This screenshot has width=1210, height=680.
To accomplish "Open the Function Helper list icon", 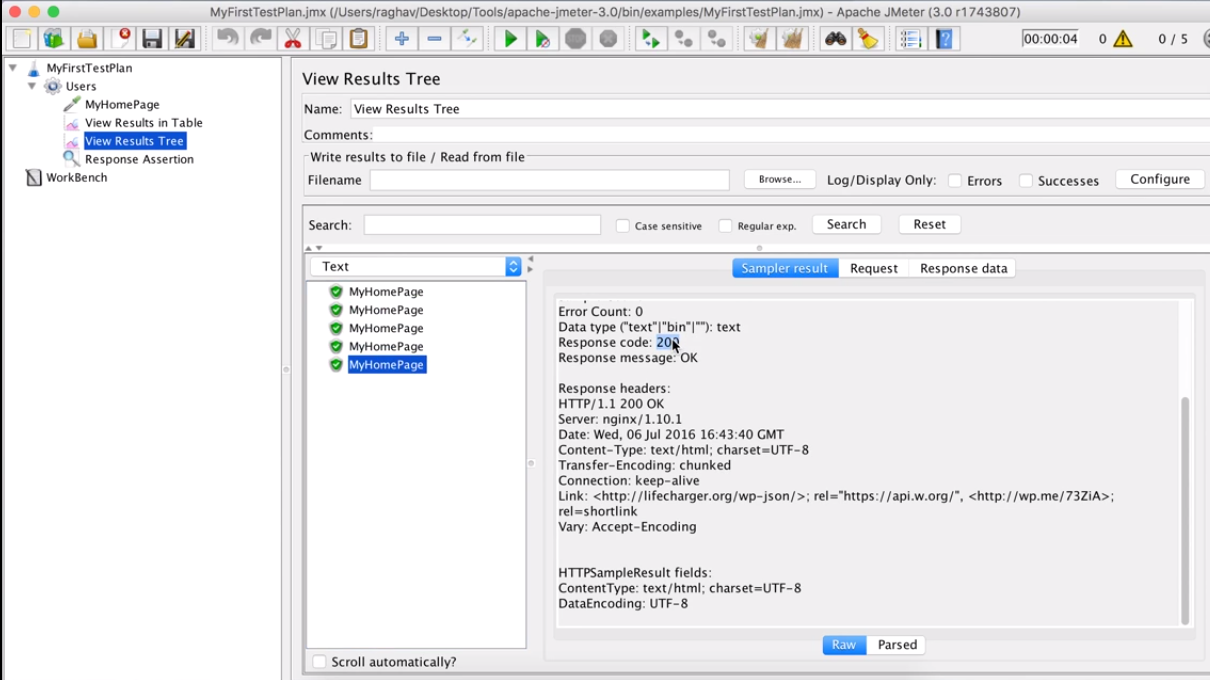I will click(910, 39).
